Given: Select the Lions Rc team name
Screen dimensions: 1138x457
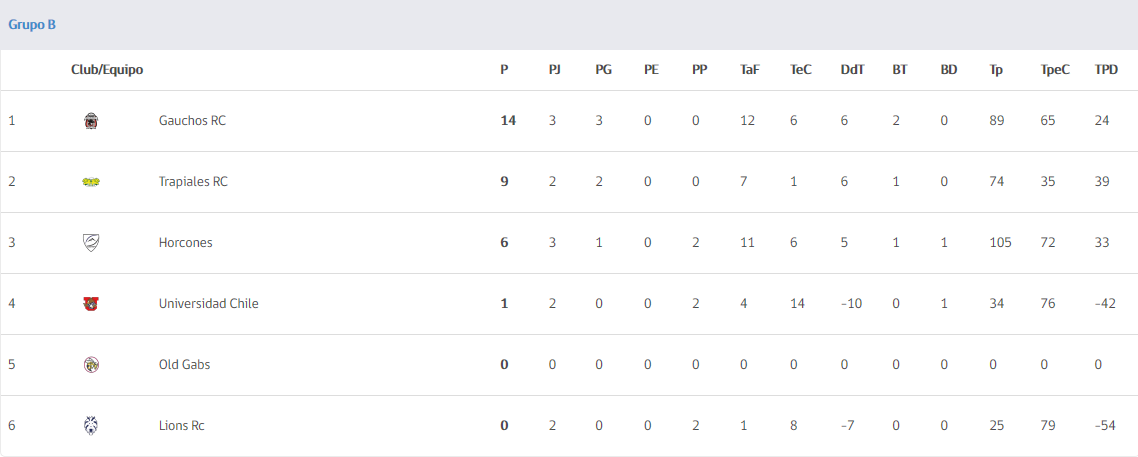Looking at the screenshot, I should (x=181, y=426).
